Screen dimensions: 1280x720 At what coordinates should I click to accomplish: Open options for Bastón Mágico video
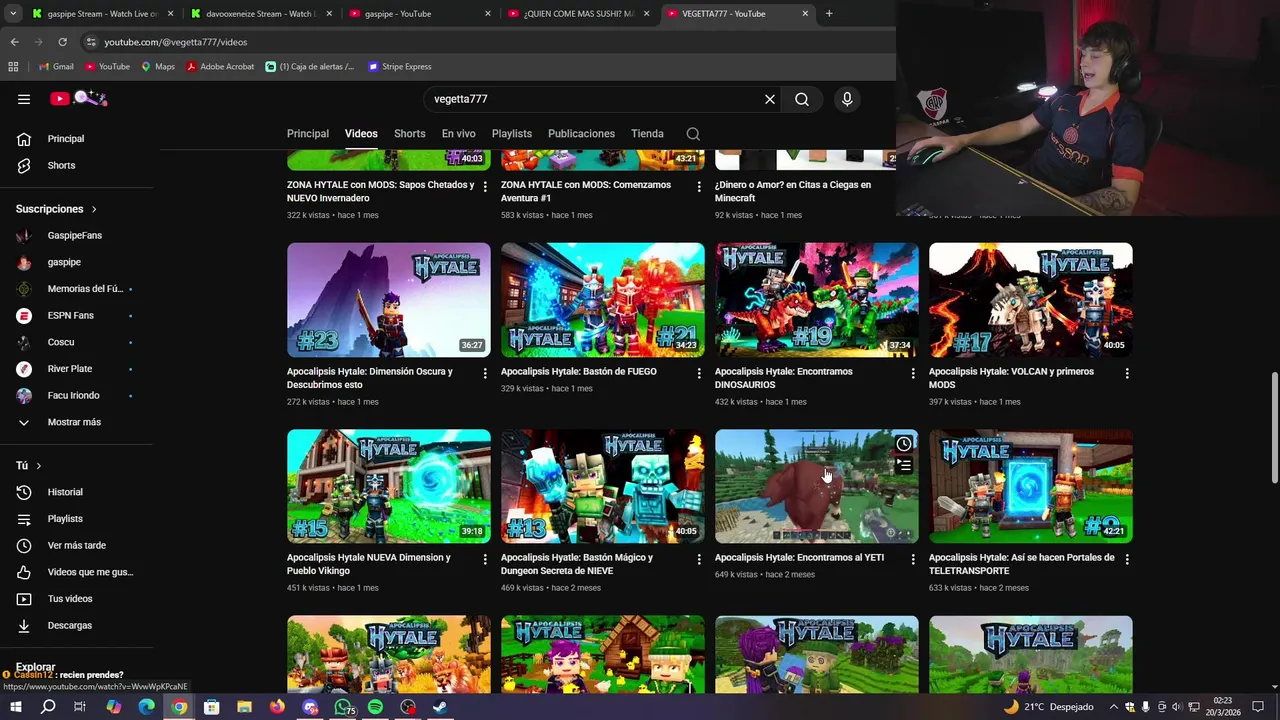click(699, 559)
